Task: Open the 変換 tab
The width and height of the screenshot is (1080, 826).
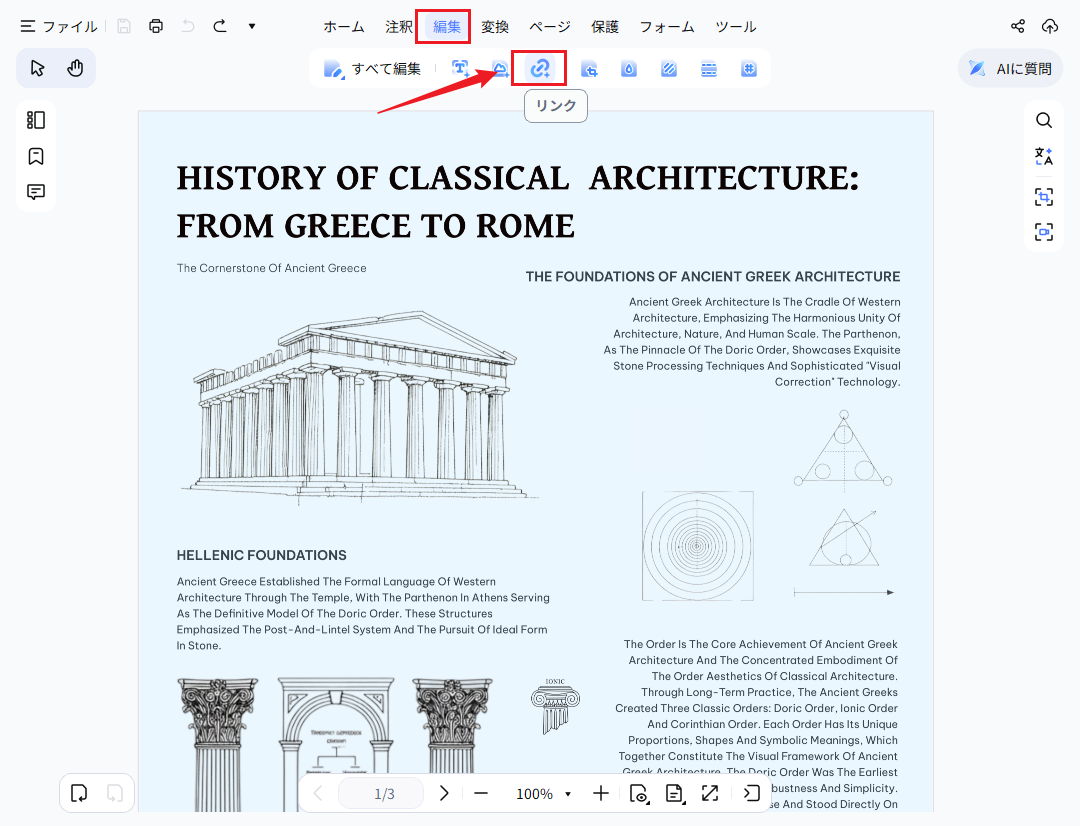Action: point(495,27)
